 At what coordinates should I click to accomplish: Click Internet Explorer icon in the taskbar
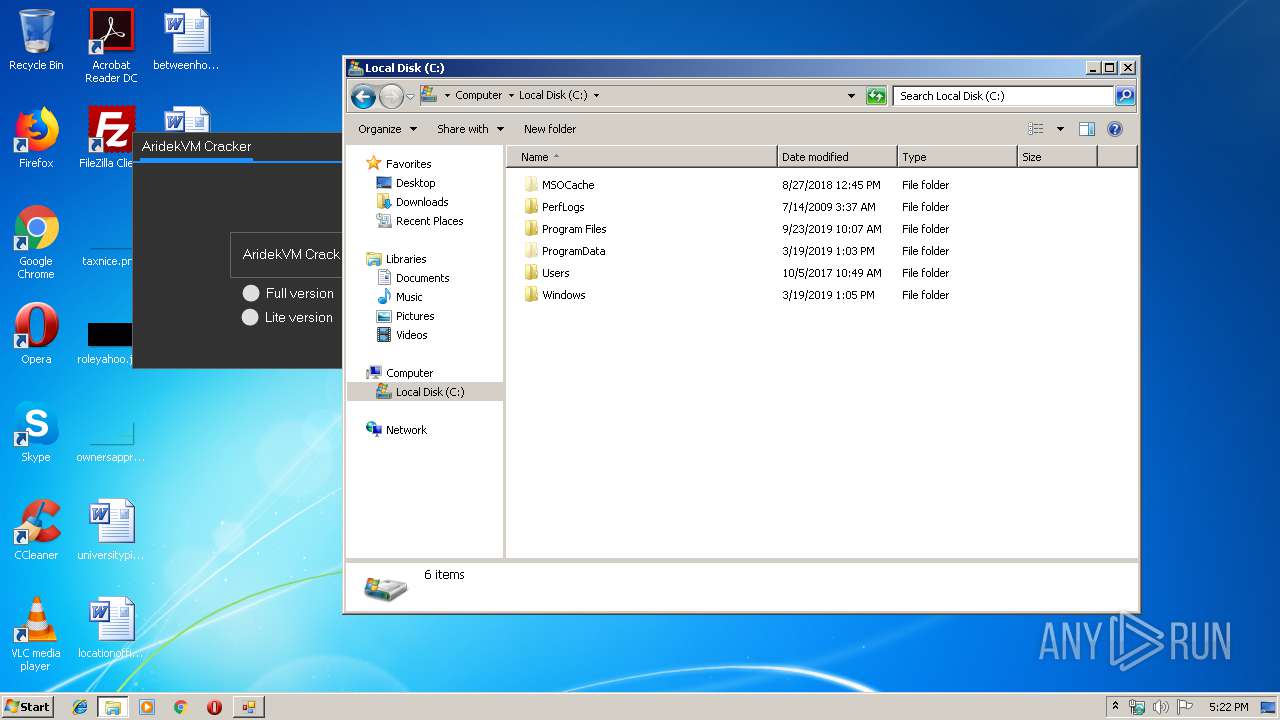coord(80,707)
